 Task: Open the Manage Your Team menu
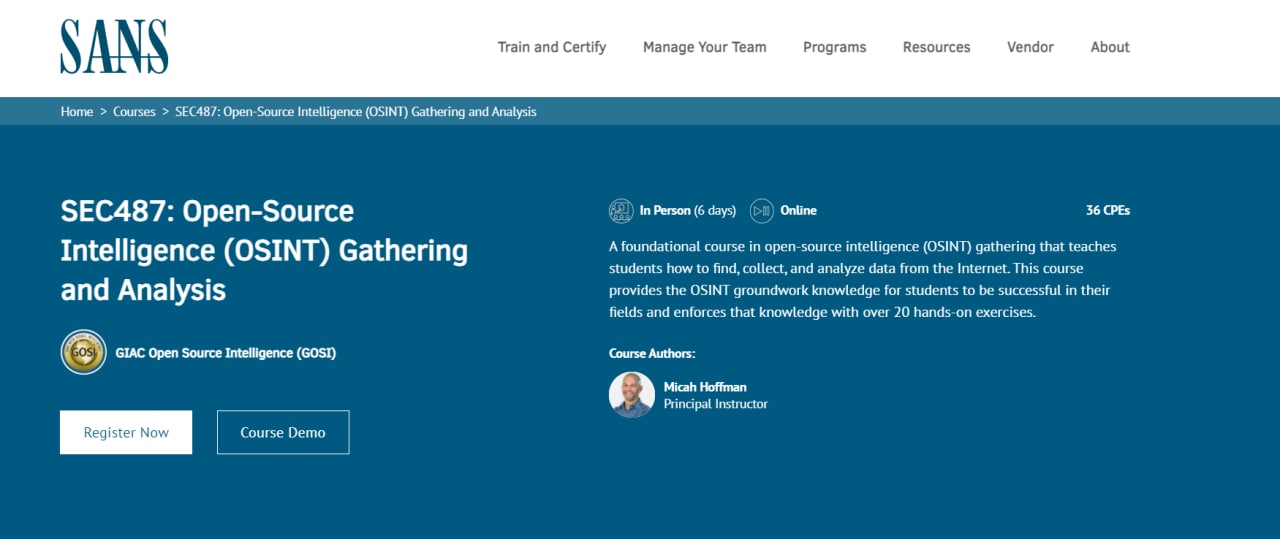705,47
